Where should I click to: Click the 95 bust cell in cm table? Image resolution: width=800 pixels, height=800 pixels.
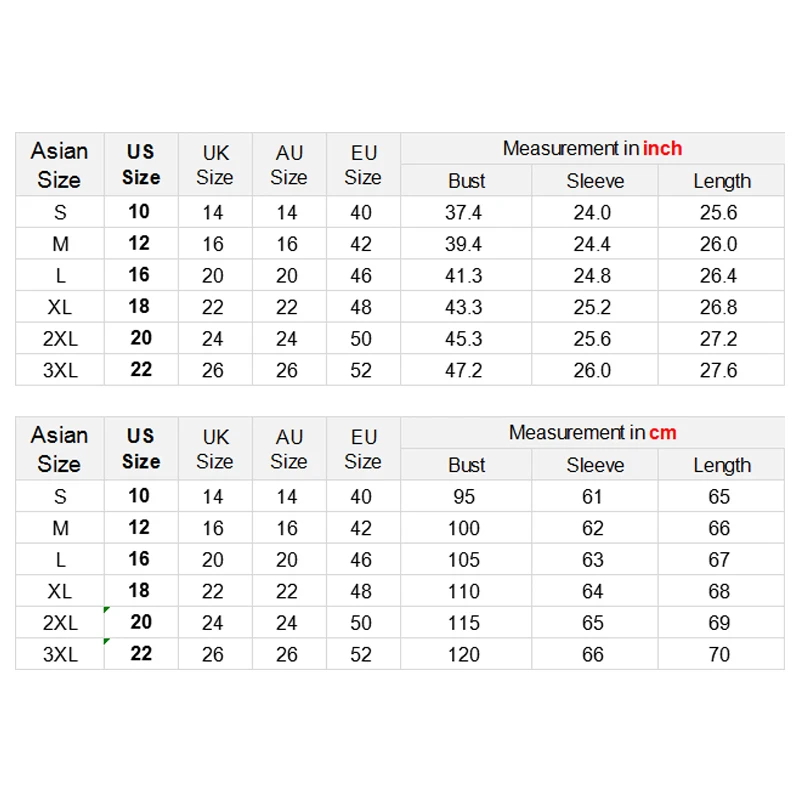coord(464,497)
